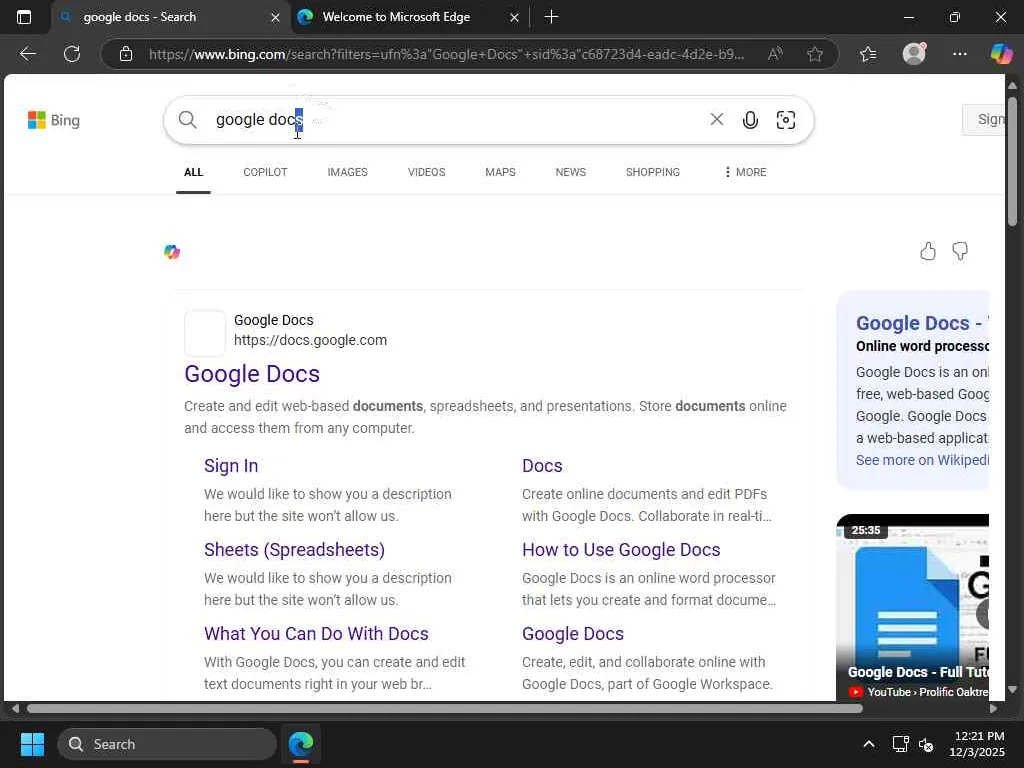The image size is (1024, 768).
Task: Switch to NEWS search tab
Action: [571, 172]
